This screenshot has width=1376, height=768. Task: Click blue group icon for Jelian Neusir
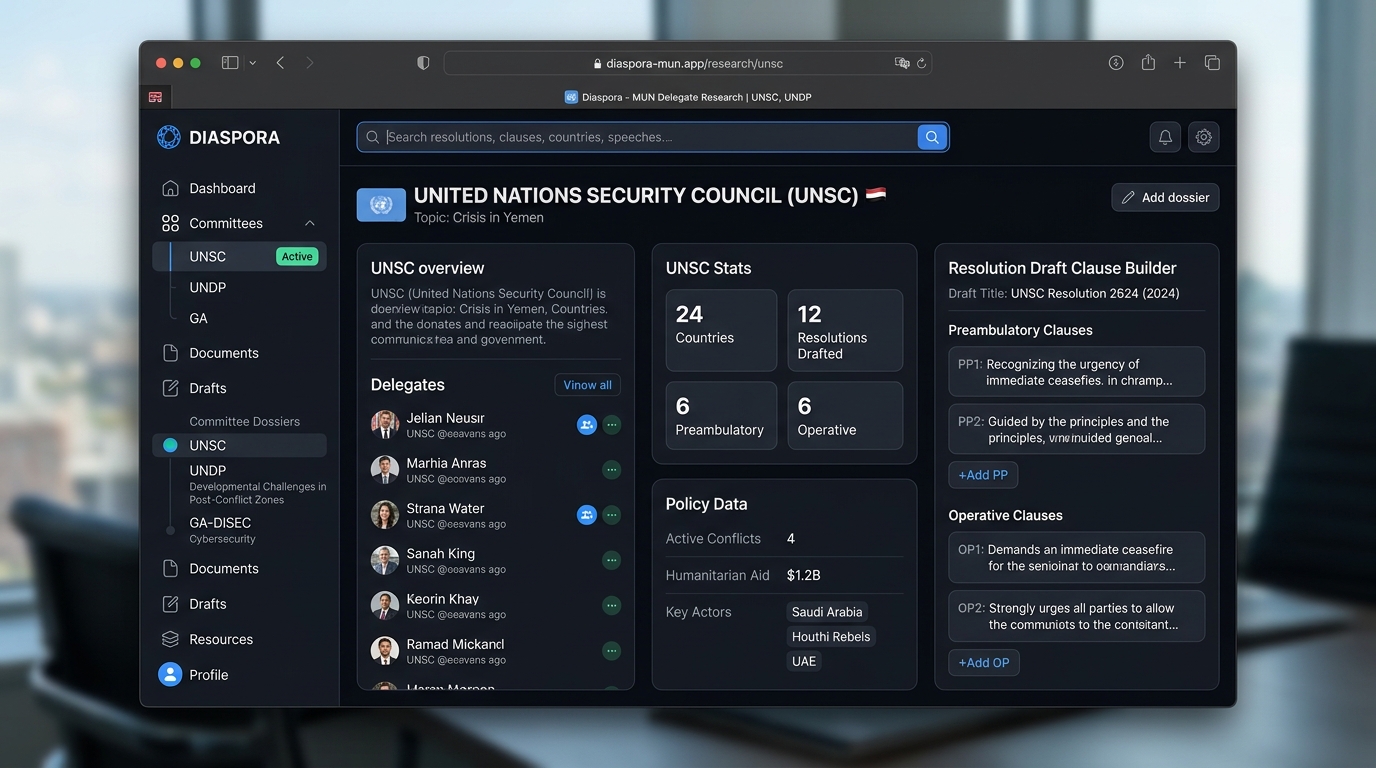pos(587,425)
